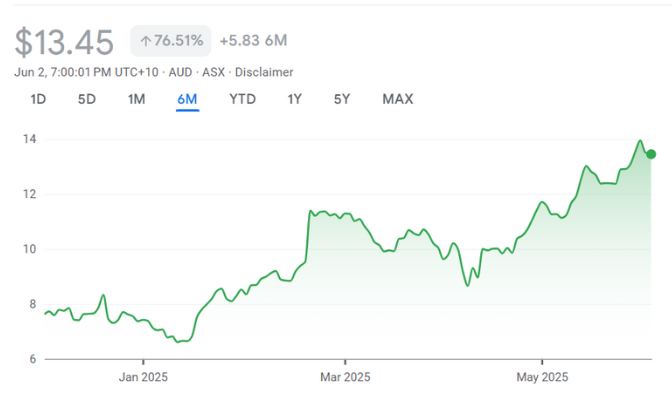Click the +5.83 6M change text
The width and height of the screenshot is (672, 400).
click(253, 41)
